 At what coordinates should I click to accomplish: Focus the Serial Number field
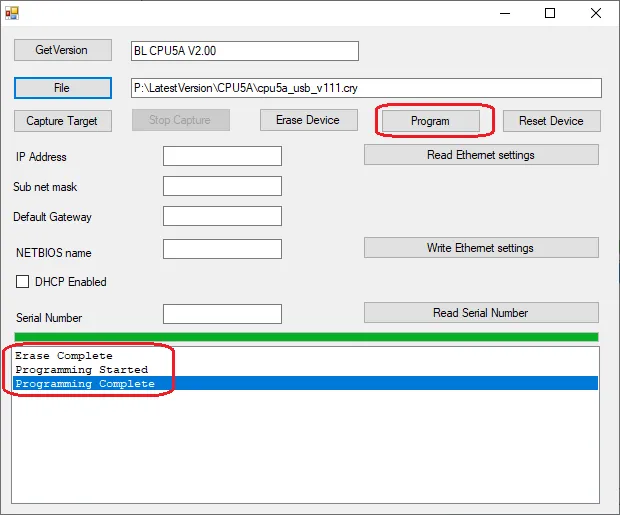[222, 314]
